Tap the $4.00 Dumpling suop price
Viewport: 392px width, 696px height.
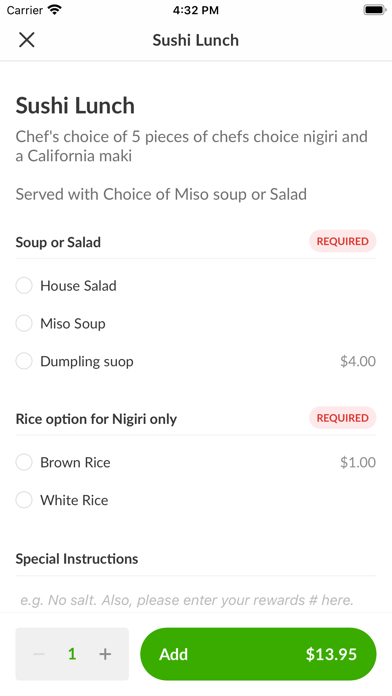tap(358, 361)
